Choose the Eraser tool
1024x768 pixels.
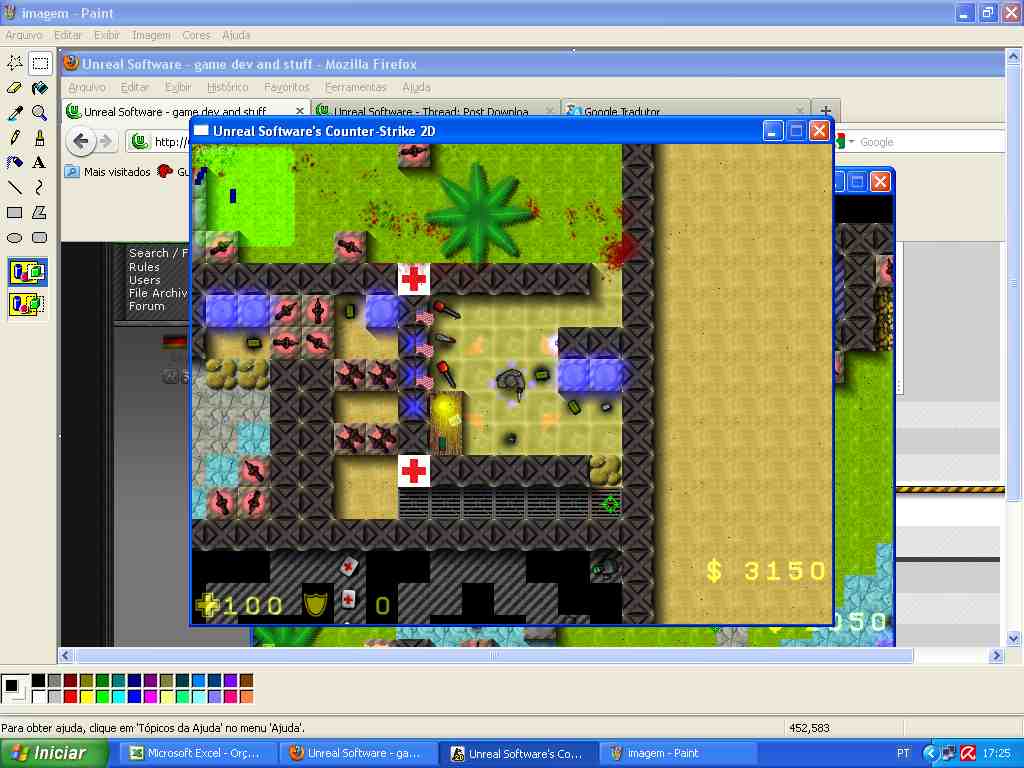click(x=15, y=88)
